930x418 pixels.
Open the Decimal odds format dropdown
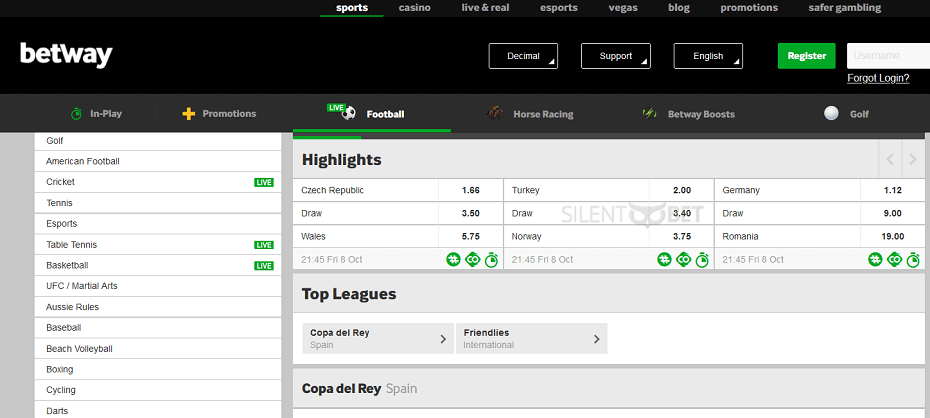(x=523, y=56)
